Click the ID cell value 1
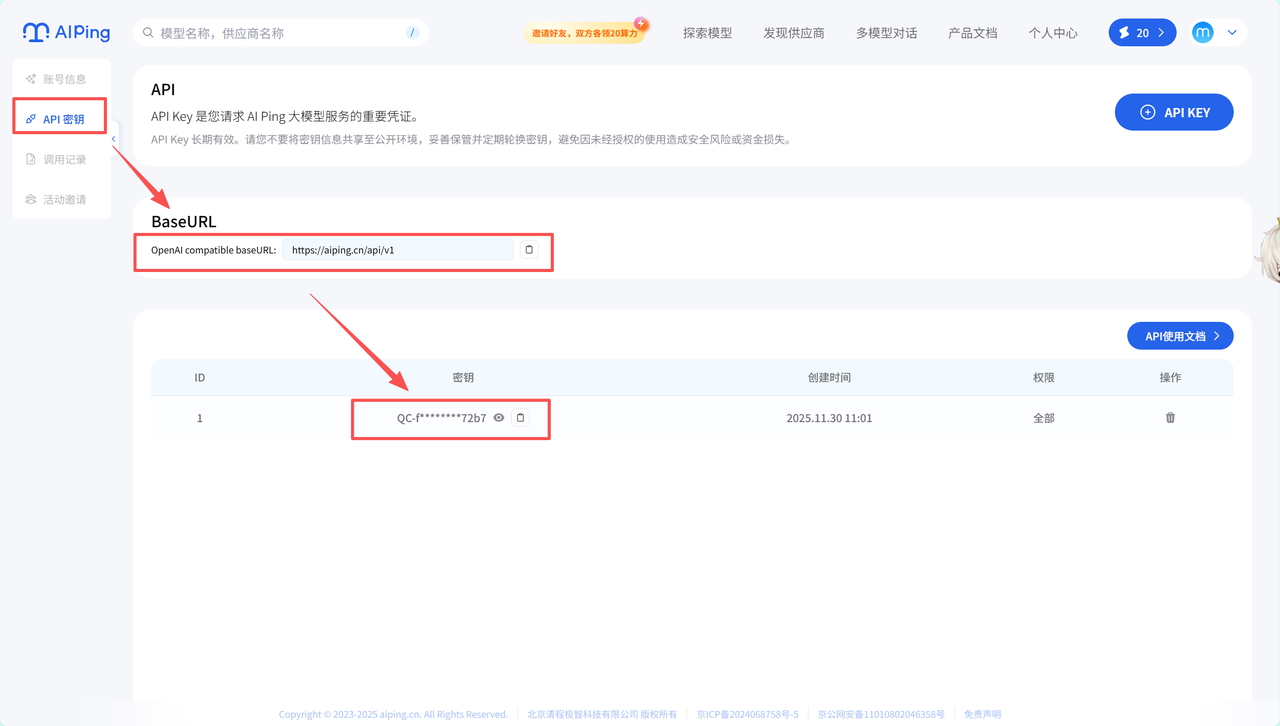The height and width of the screenshot is (726, 1280). pos(200,418)
